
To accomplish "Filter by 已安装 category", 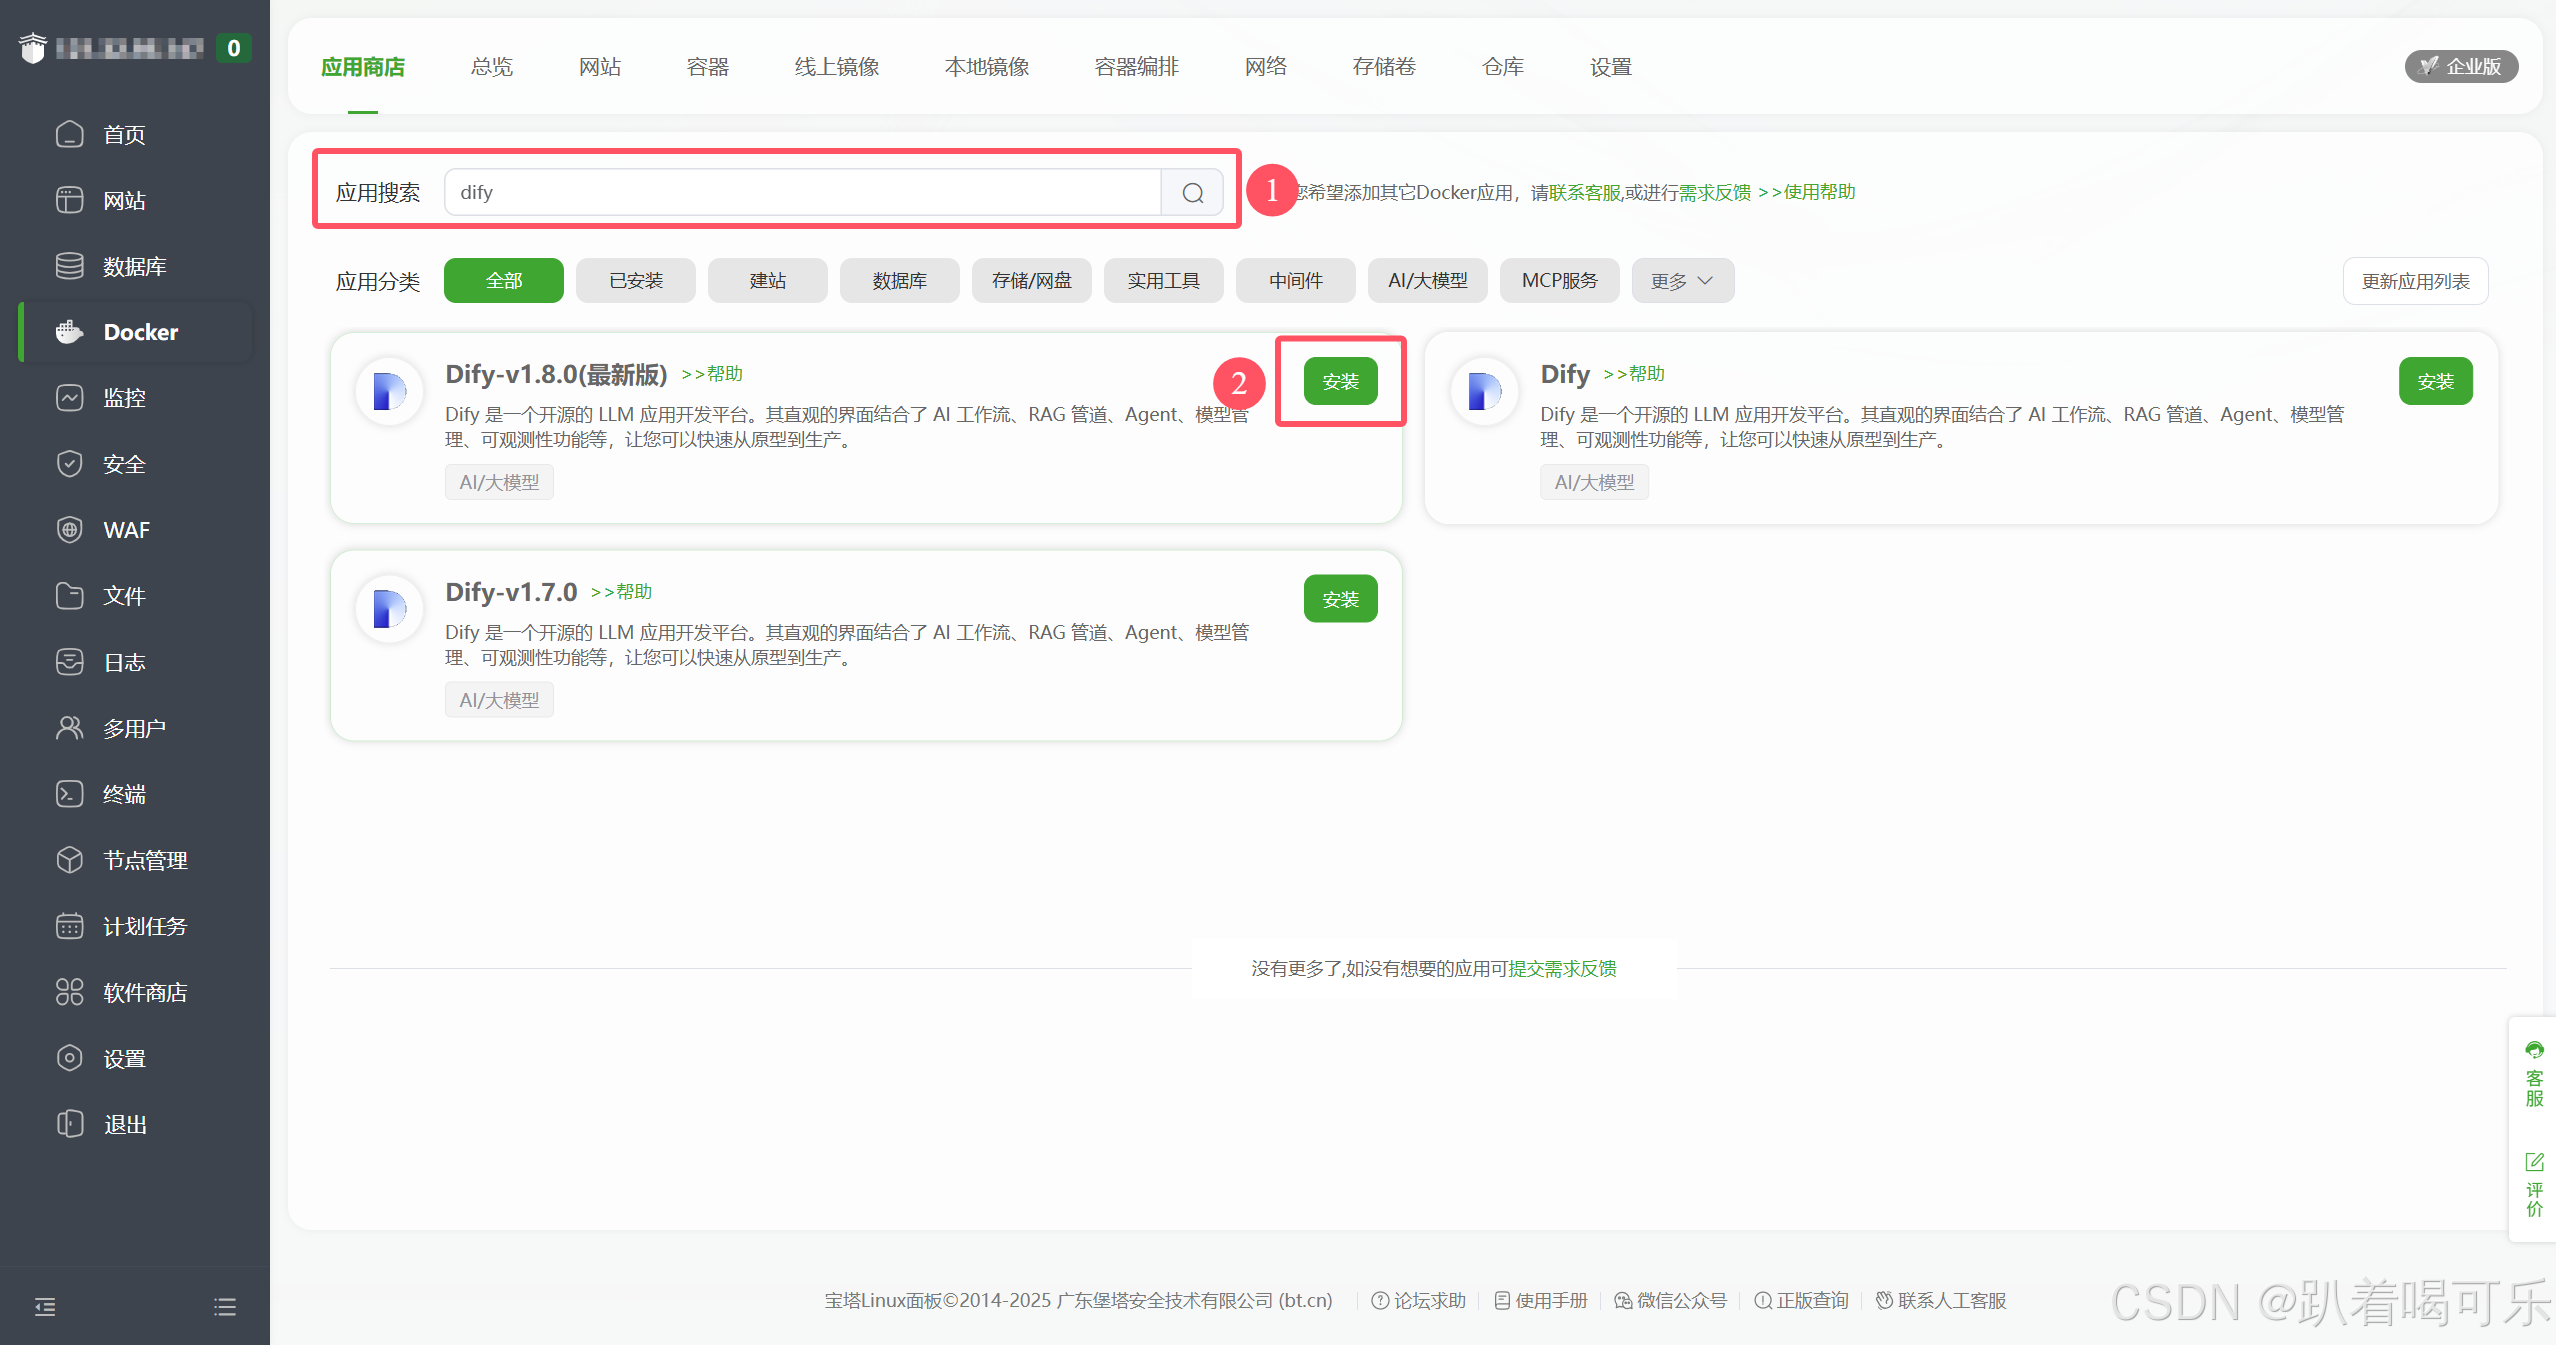I will coord(636,281).
